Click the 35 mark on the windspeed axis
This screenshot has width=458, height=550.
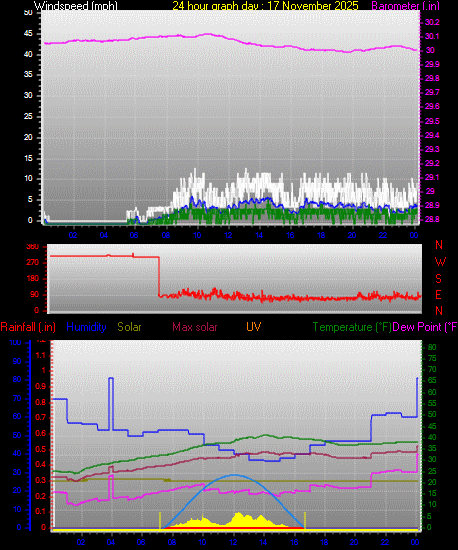click(28, 75)
